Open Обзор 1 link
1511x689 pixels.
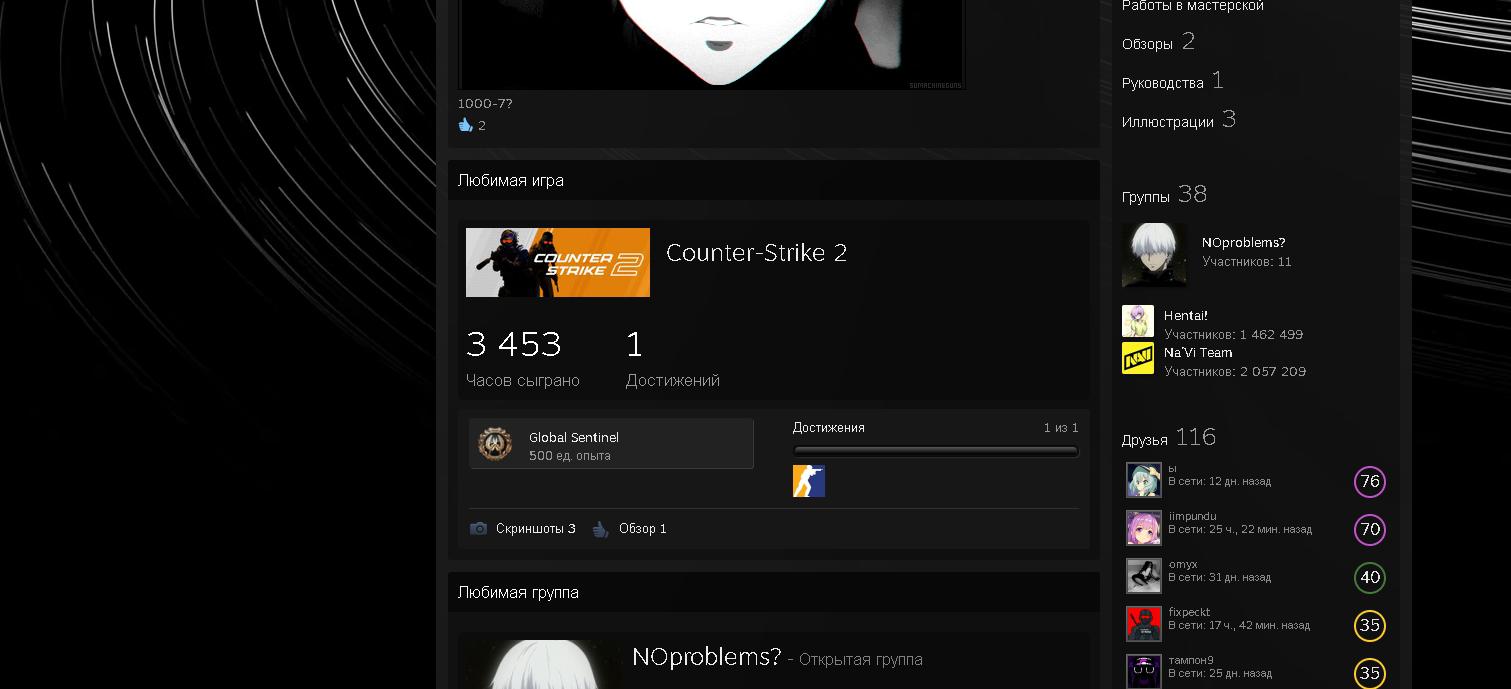642,528
